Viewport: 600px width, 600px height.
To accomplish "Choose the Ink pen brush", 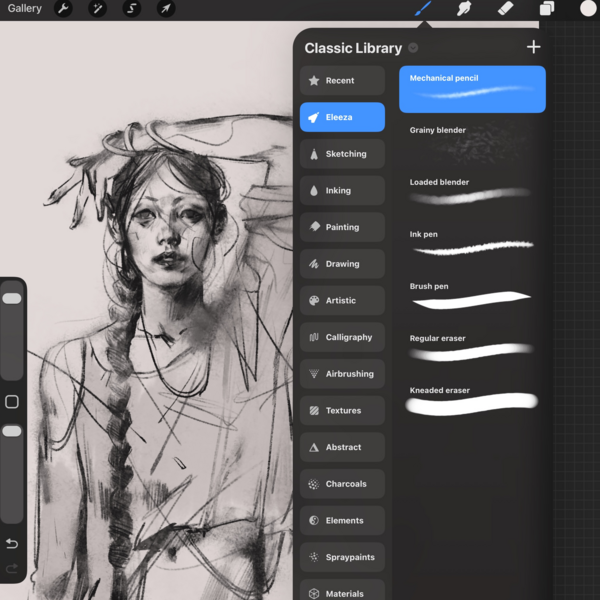I will (x=472, y=245).
